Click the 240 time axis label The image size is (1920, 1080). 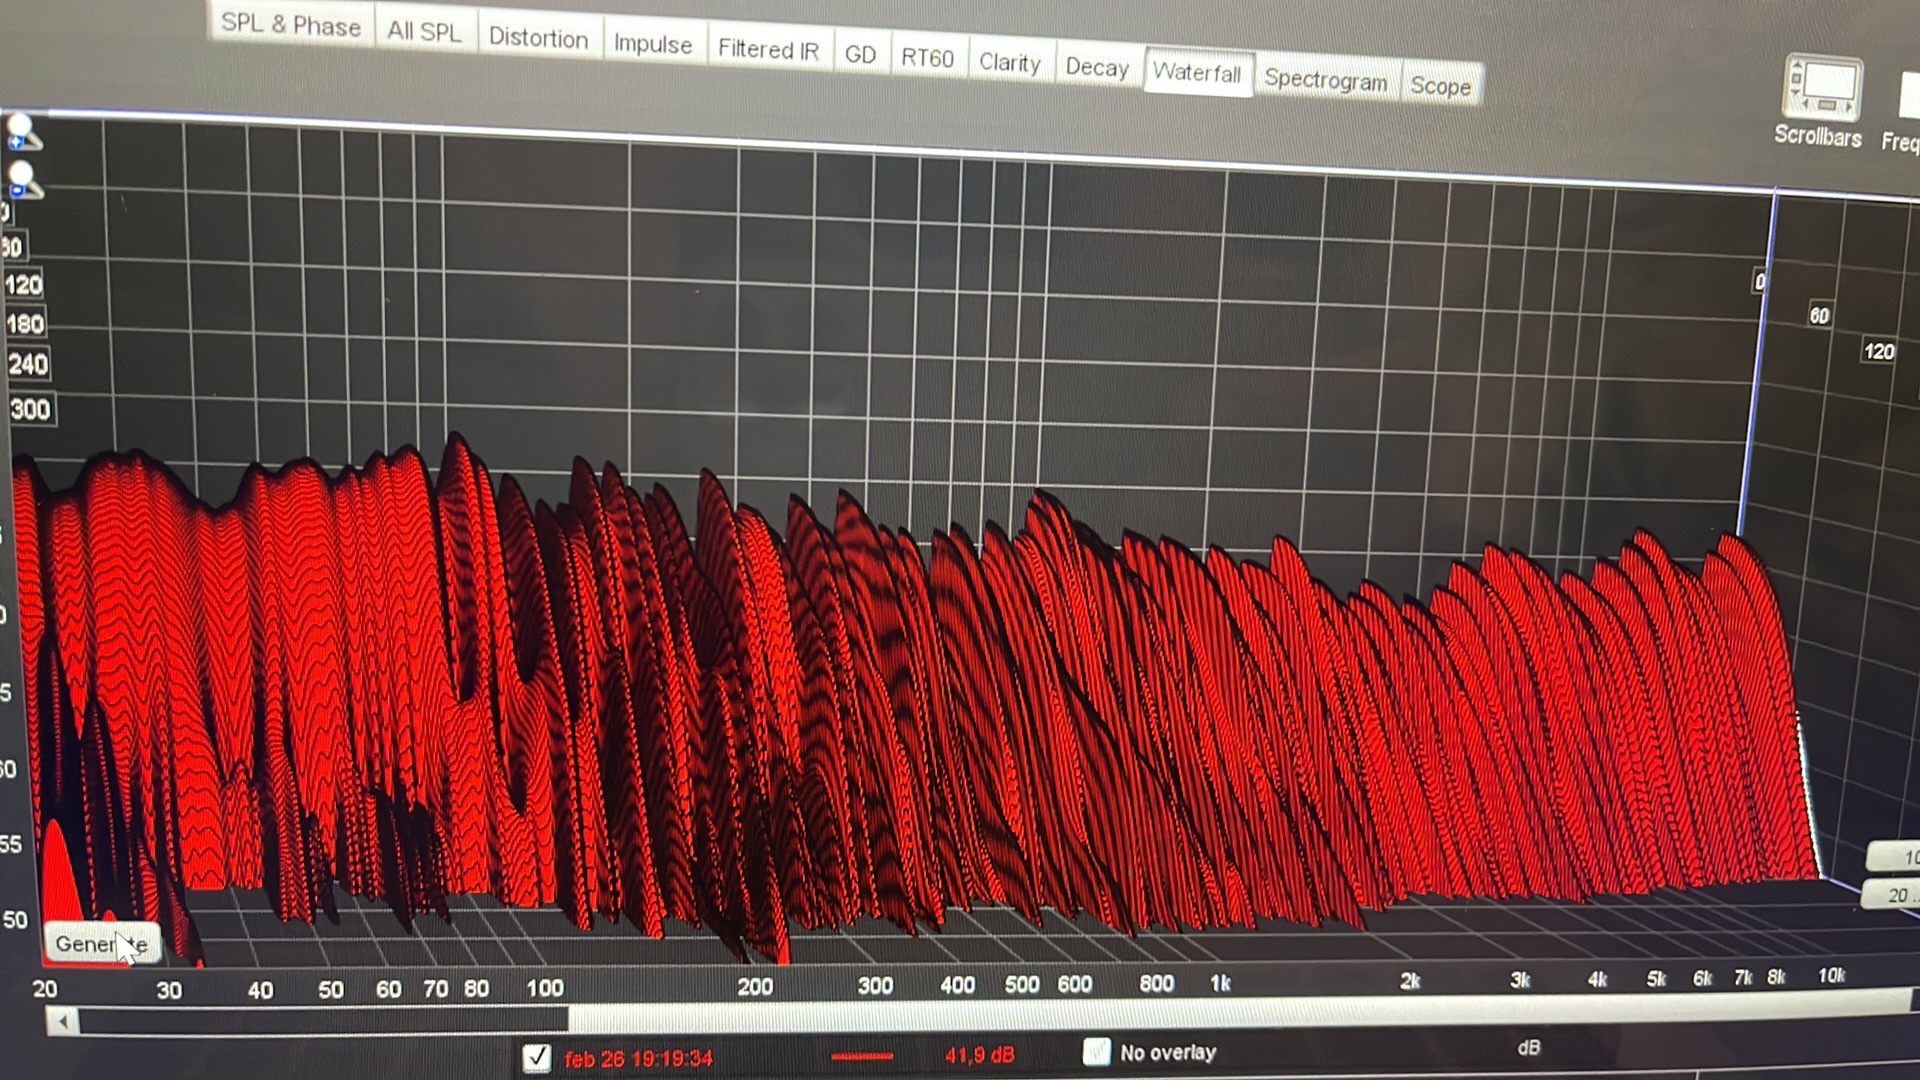[28, 364]
